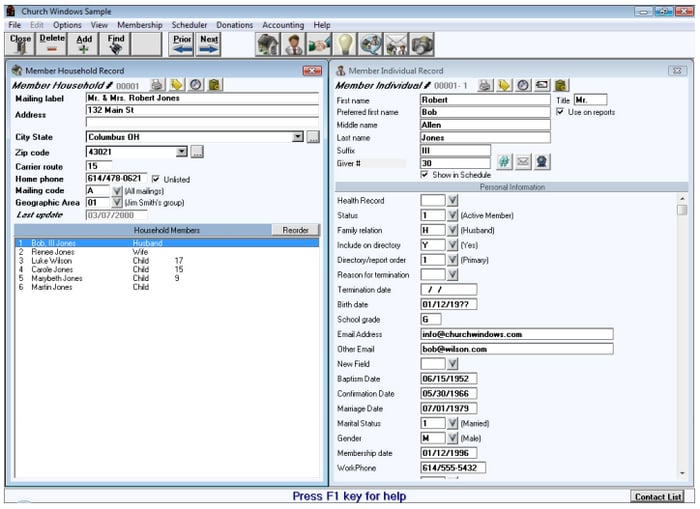Click the Find toolbar button

tap(116, 44)
